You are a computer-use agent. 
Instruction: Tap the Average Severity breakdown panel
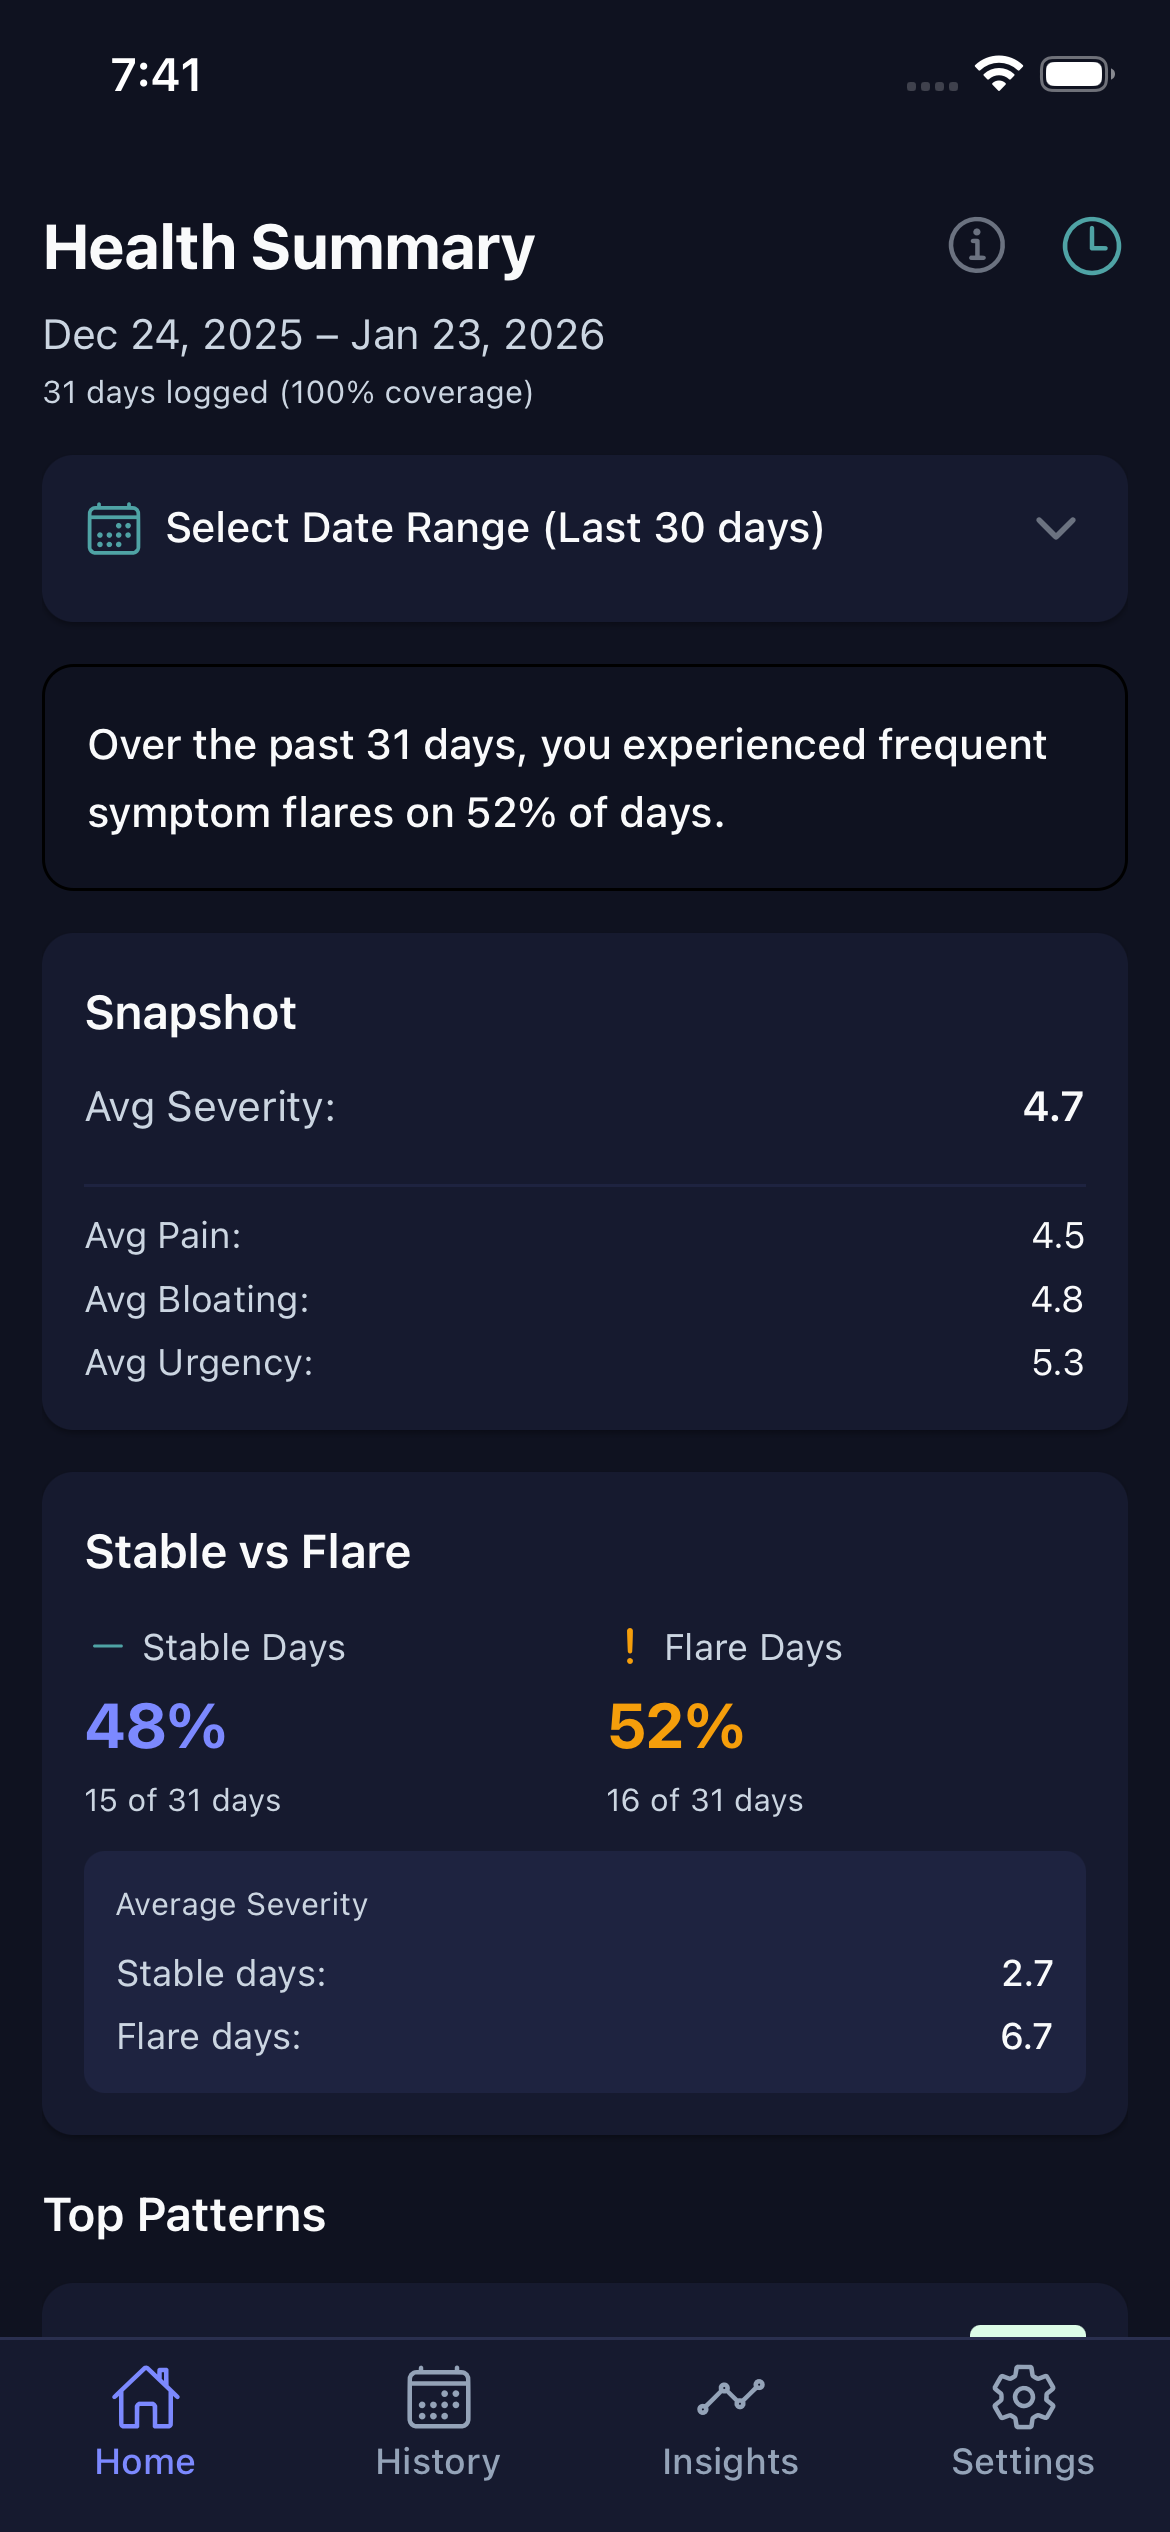tap(585, 1975)
